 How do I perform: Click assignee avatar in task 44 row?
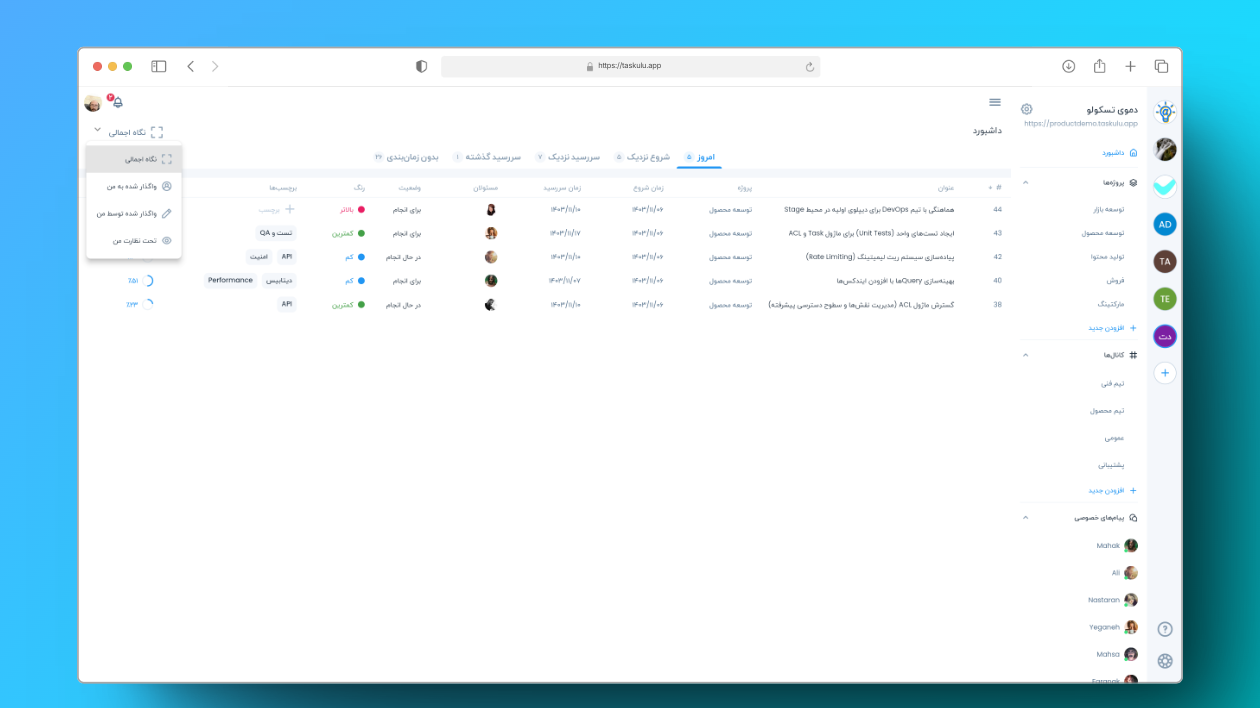491,210
